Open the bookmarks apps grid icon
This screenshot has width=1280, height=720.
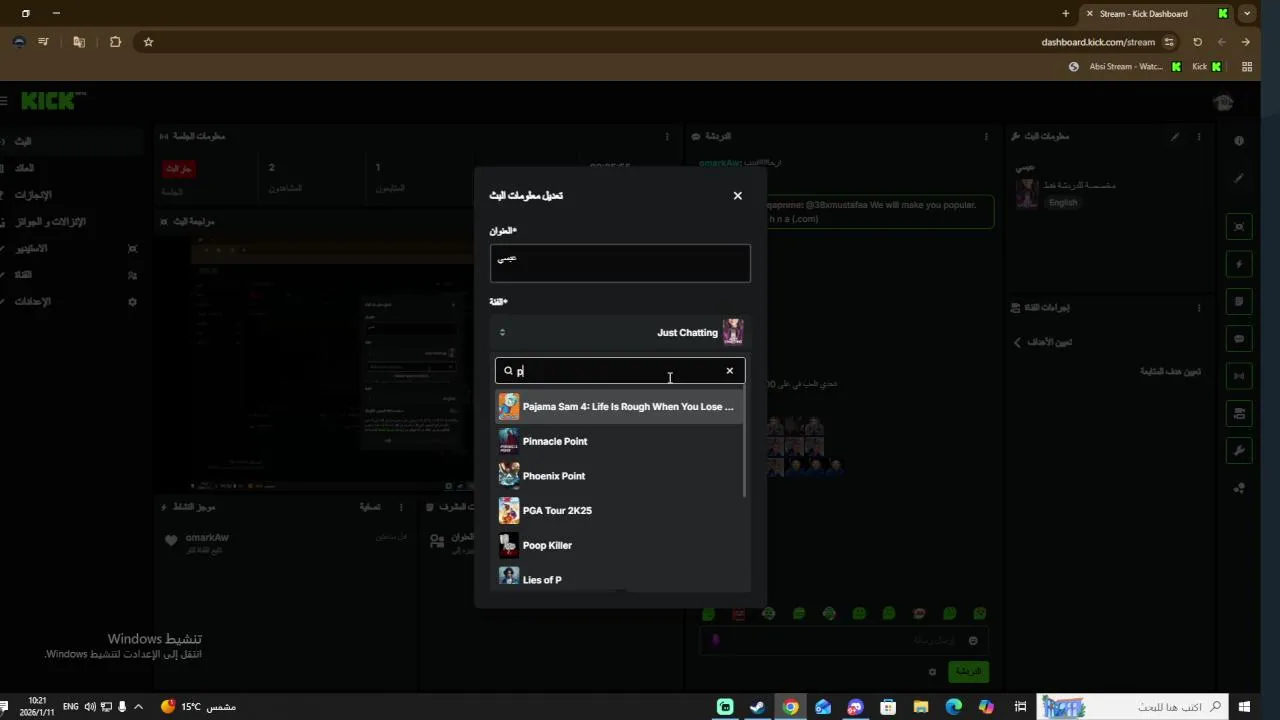pyautogui.click(x=1247, y=67)
